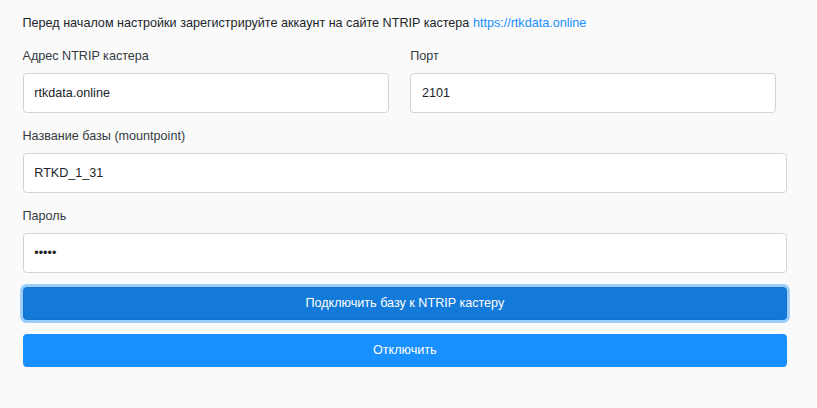This screenshot has height=408, width=817.
Task: Click the masked password dots
Action: coord(45,253)
